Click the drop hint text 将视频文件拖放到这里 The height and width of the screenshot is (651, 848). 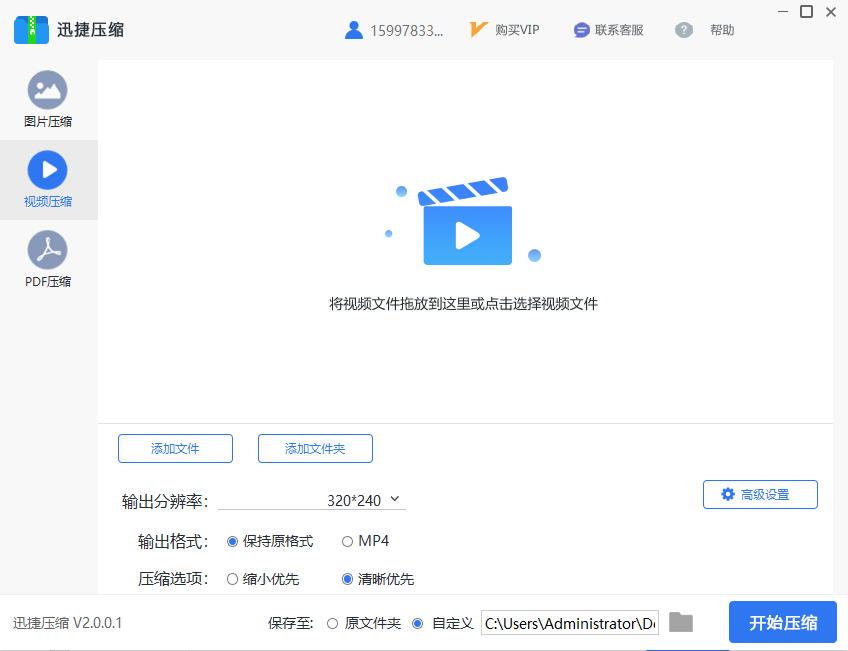pos(463,304)
